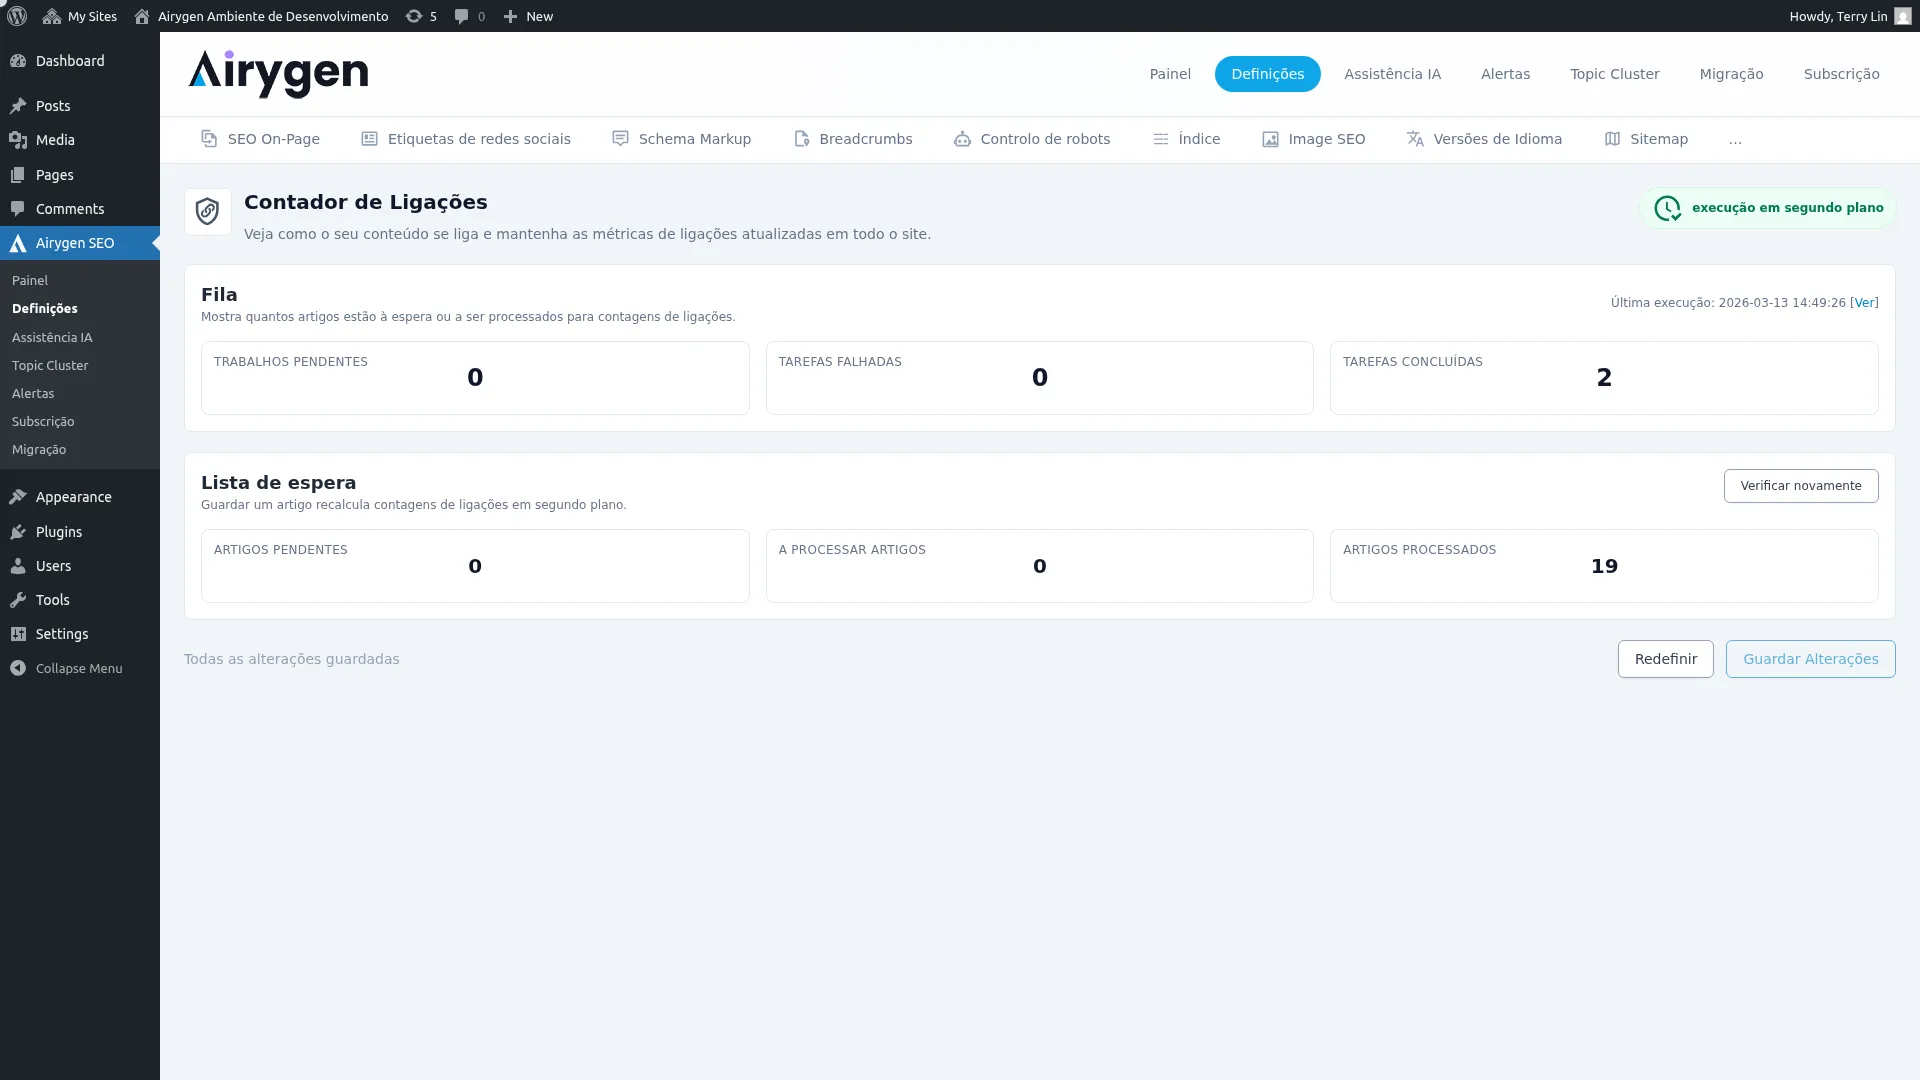Image resolution: width=1920 pixels, height=1080 pixels.
Task: Click the Trabalhos Pendentes count card
Action: (475, 378)
